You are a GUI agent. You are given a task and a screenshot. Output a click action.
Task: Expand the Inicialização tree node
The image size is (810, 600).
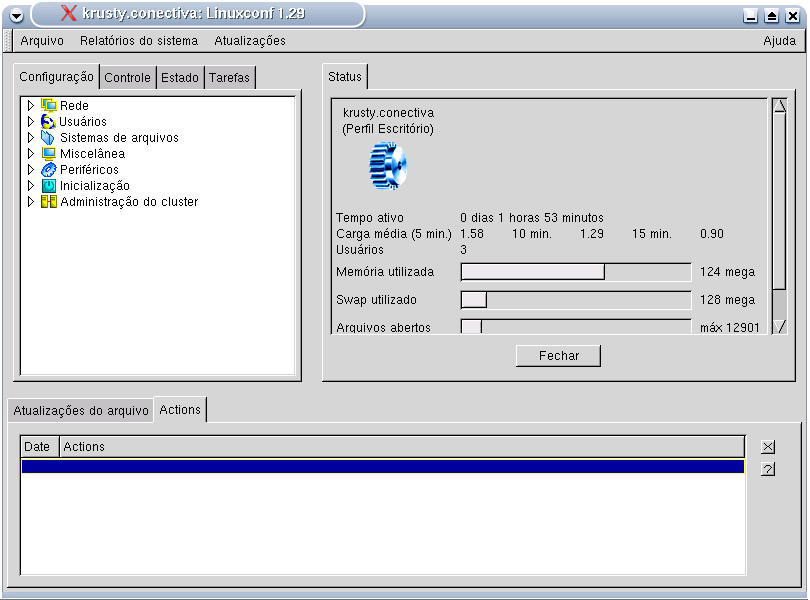click(30, 186)
